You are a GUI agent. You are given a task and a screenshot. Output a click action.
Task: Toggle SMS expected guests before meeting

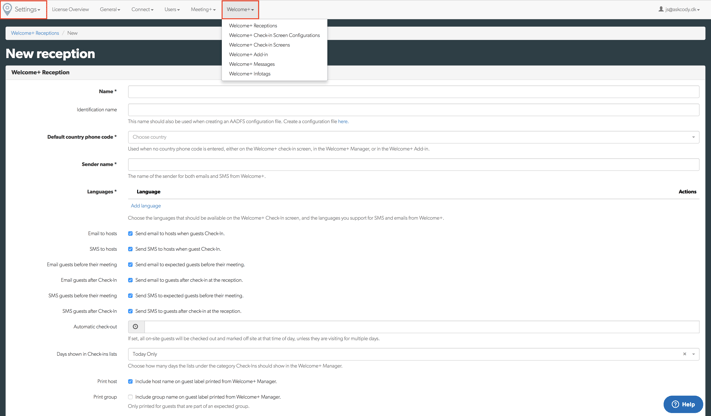[130, 296]
